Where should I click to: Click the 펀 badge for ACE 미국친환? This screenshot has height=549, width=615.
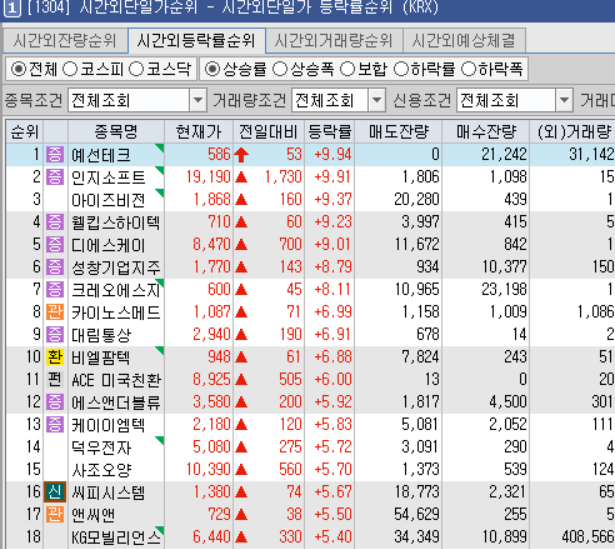pyautogui.click(x=55, y=380)
